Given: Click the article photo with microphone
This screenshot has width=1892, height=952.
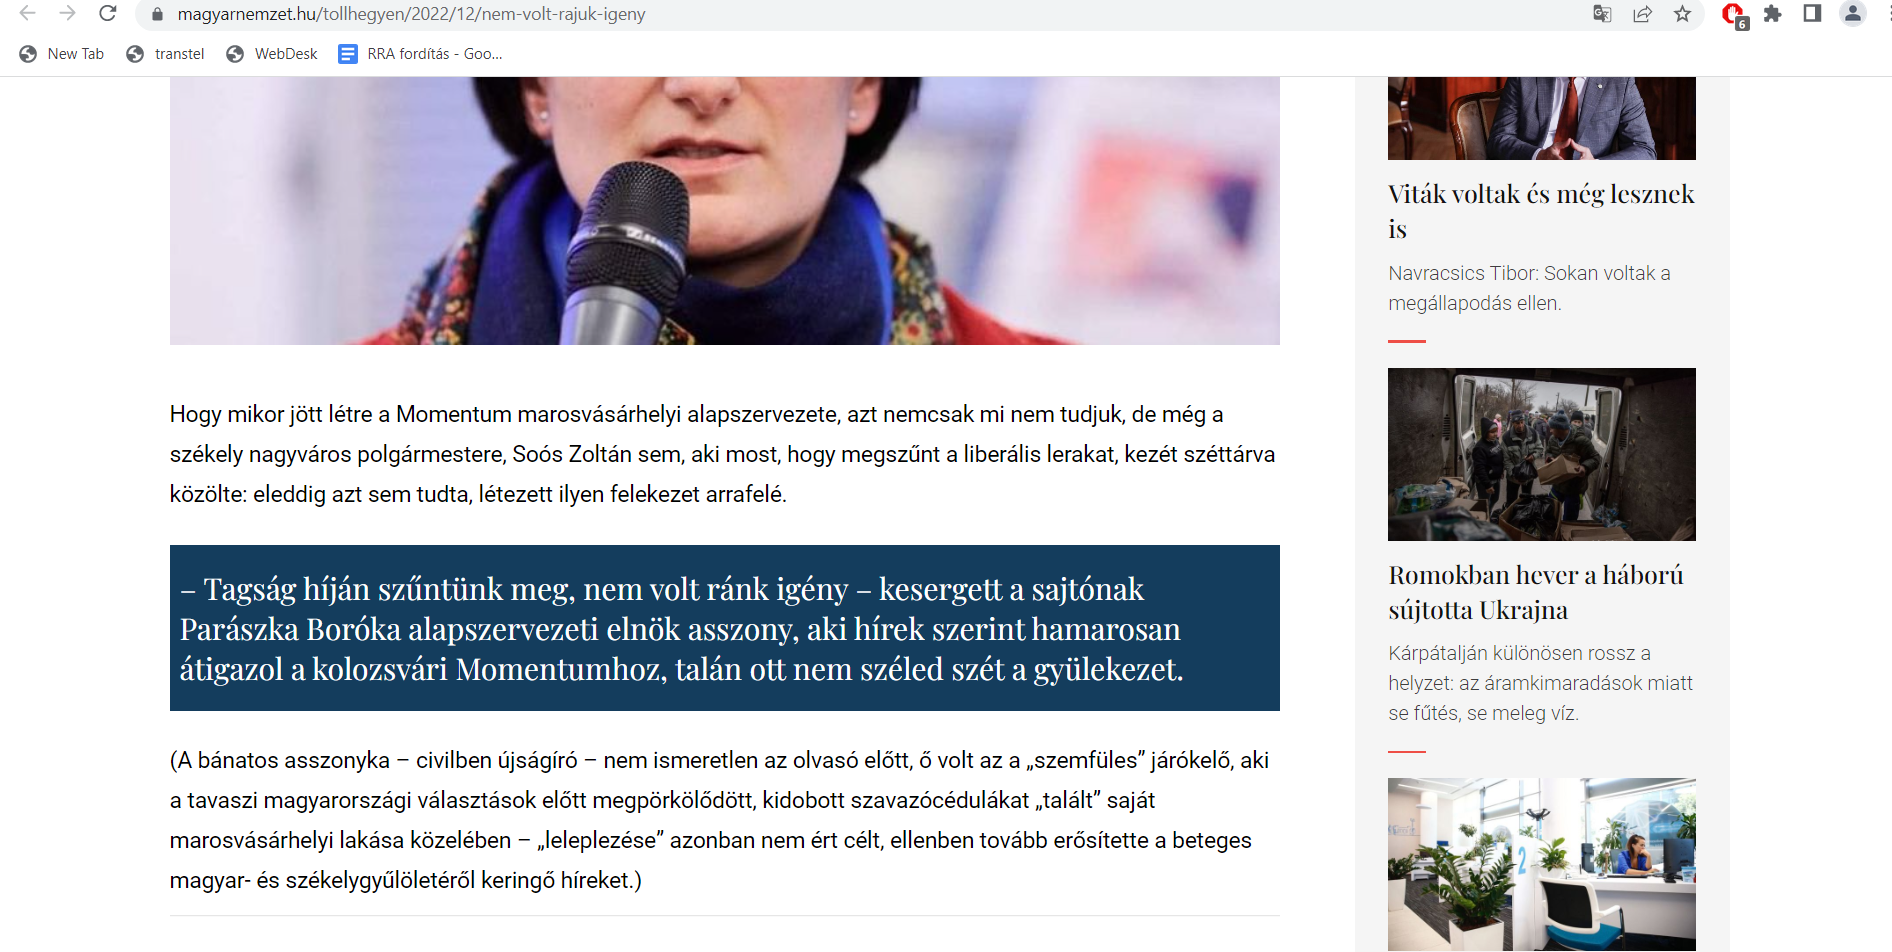Looking at the screenshot, I should [x=725, y=211].
